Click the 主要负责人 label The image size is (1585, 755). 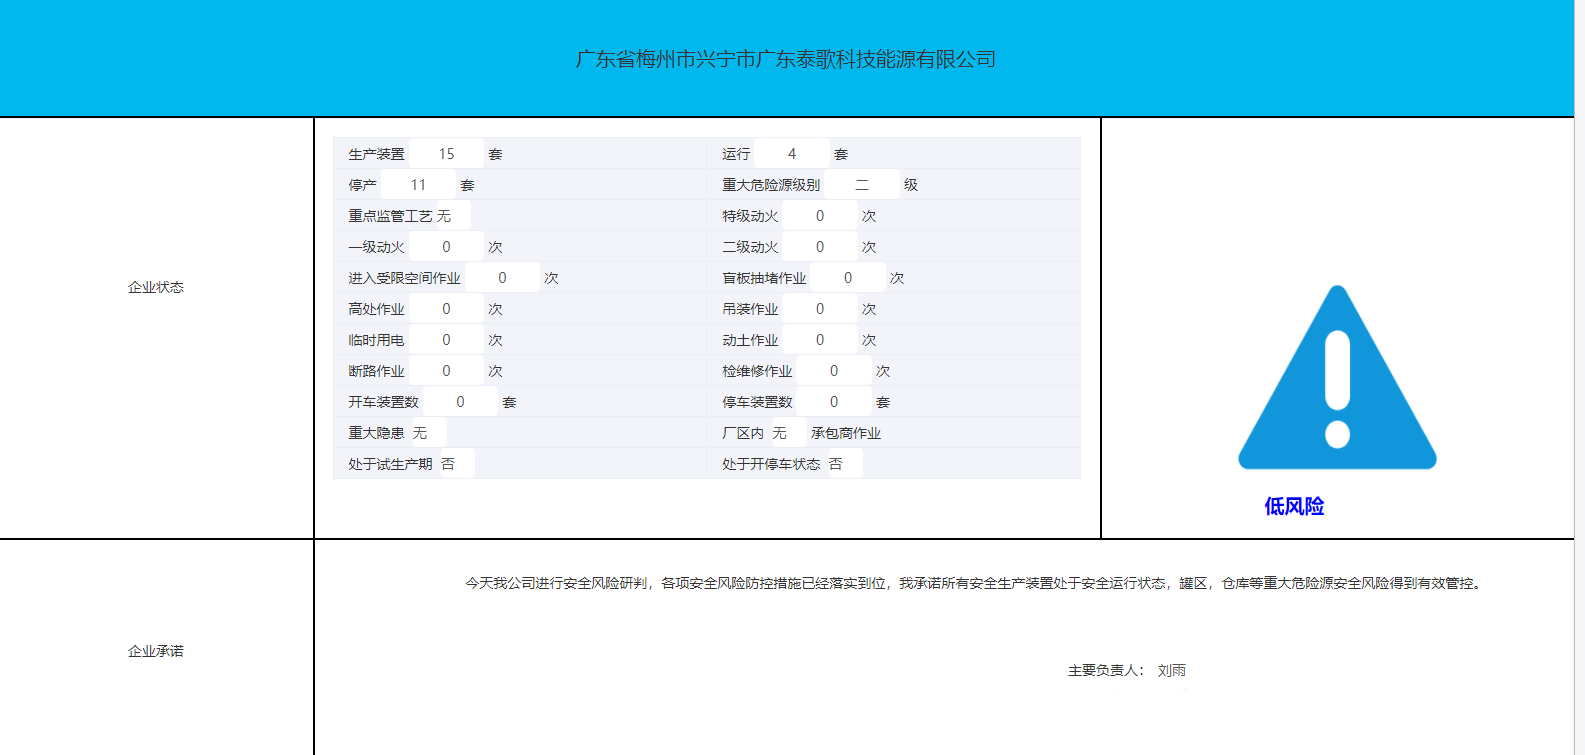1104,670
